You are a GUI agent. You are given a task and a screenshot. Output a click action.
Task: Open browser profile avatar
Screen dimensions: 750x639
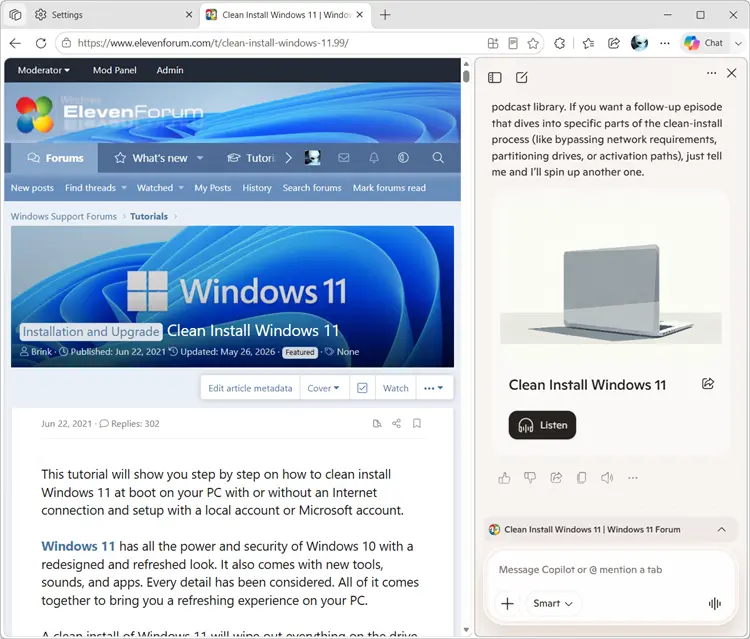[639, 43]
